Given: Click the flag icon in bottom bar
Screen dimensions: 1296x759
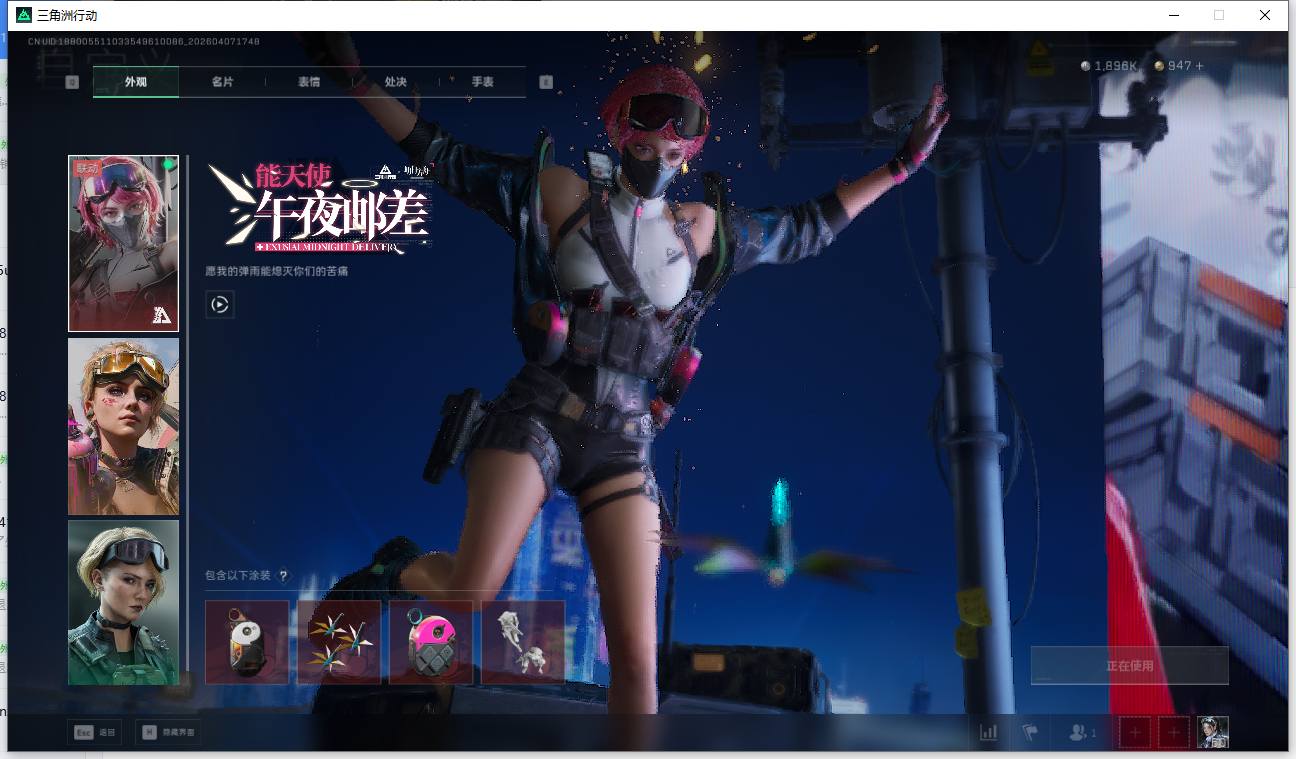Looking at the screenshot, I should pyautogui.click(x=1030, y=733).
